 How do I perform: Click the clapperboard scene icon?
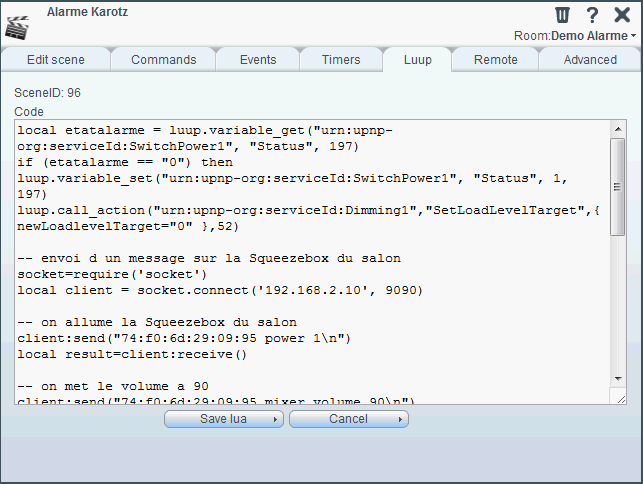pyautogui.click(x=17, y=28)
